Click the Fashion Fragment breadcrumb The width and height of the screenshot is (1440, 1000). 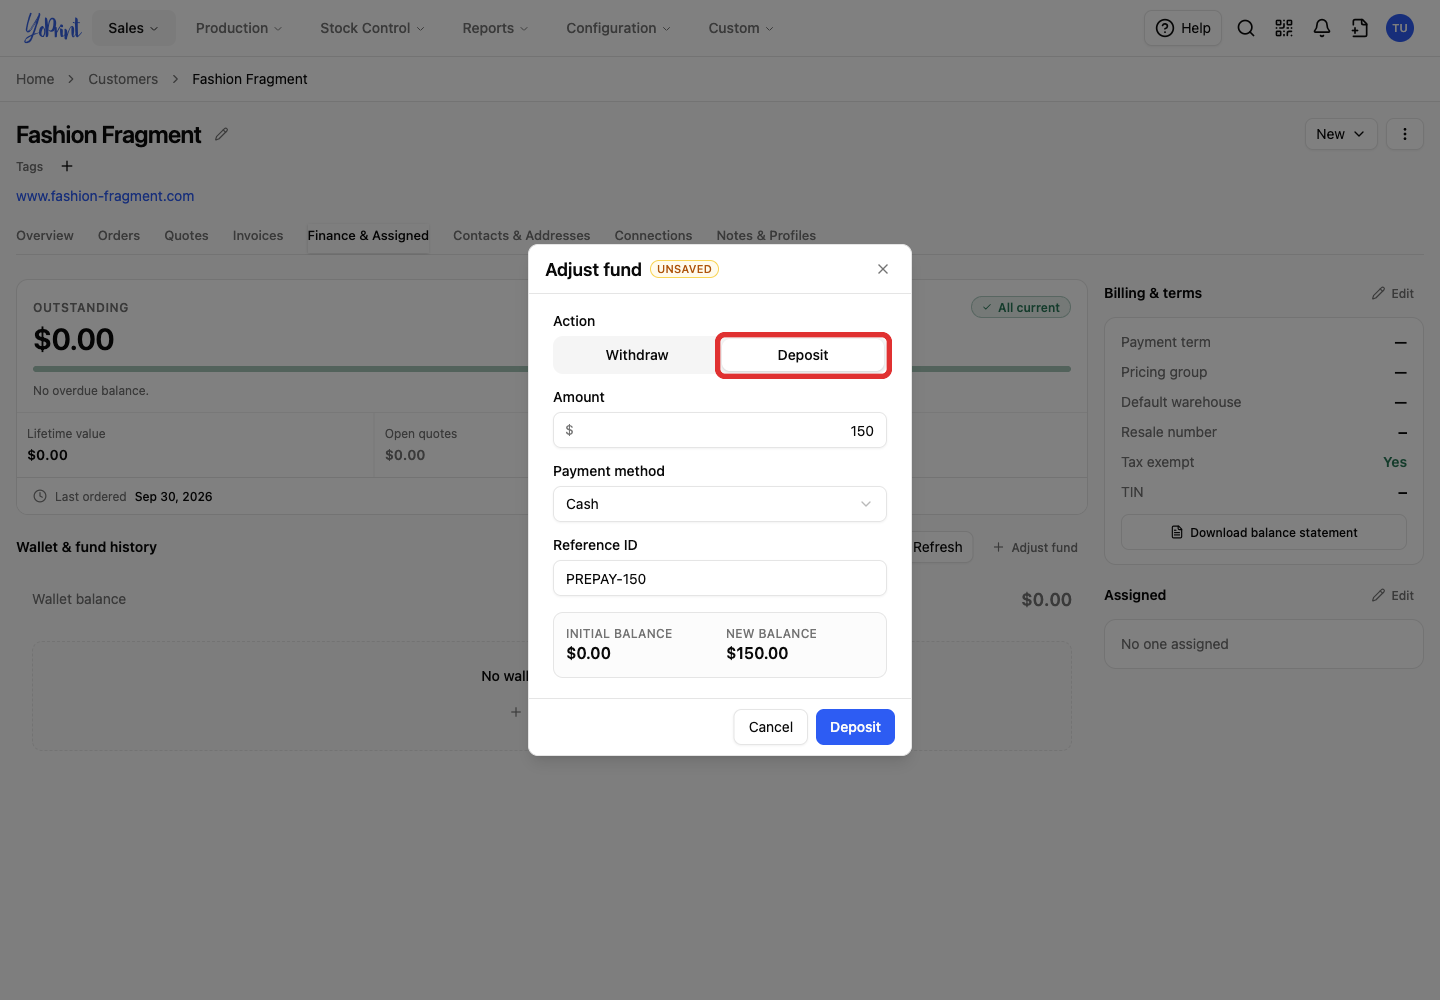[250, 79]
